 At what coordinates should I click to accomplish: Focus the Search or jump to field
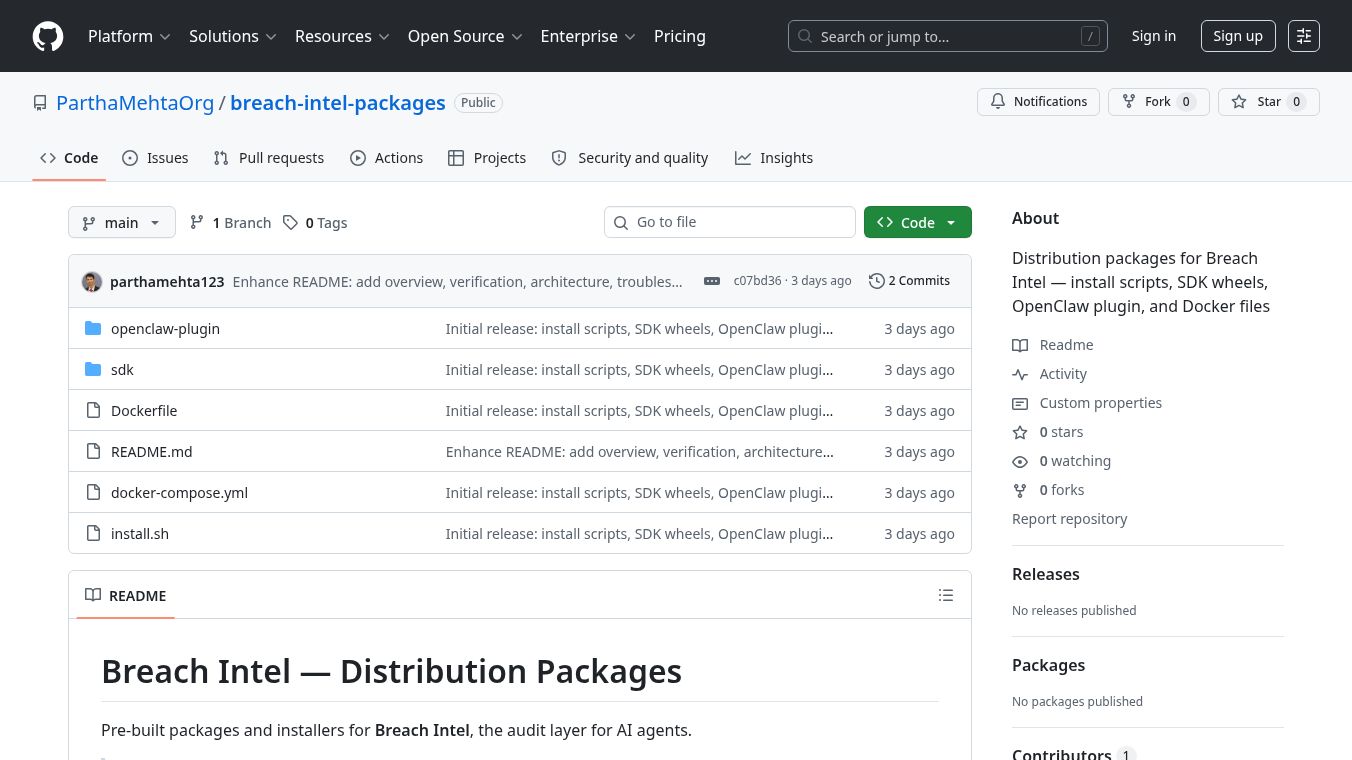pos(948,36)
